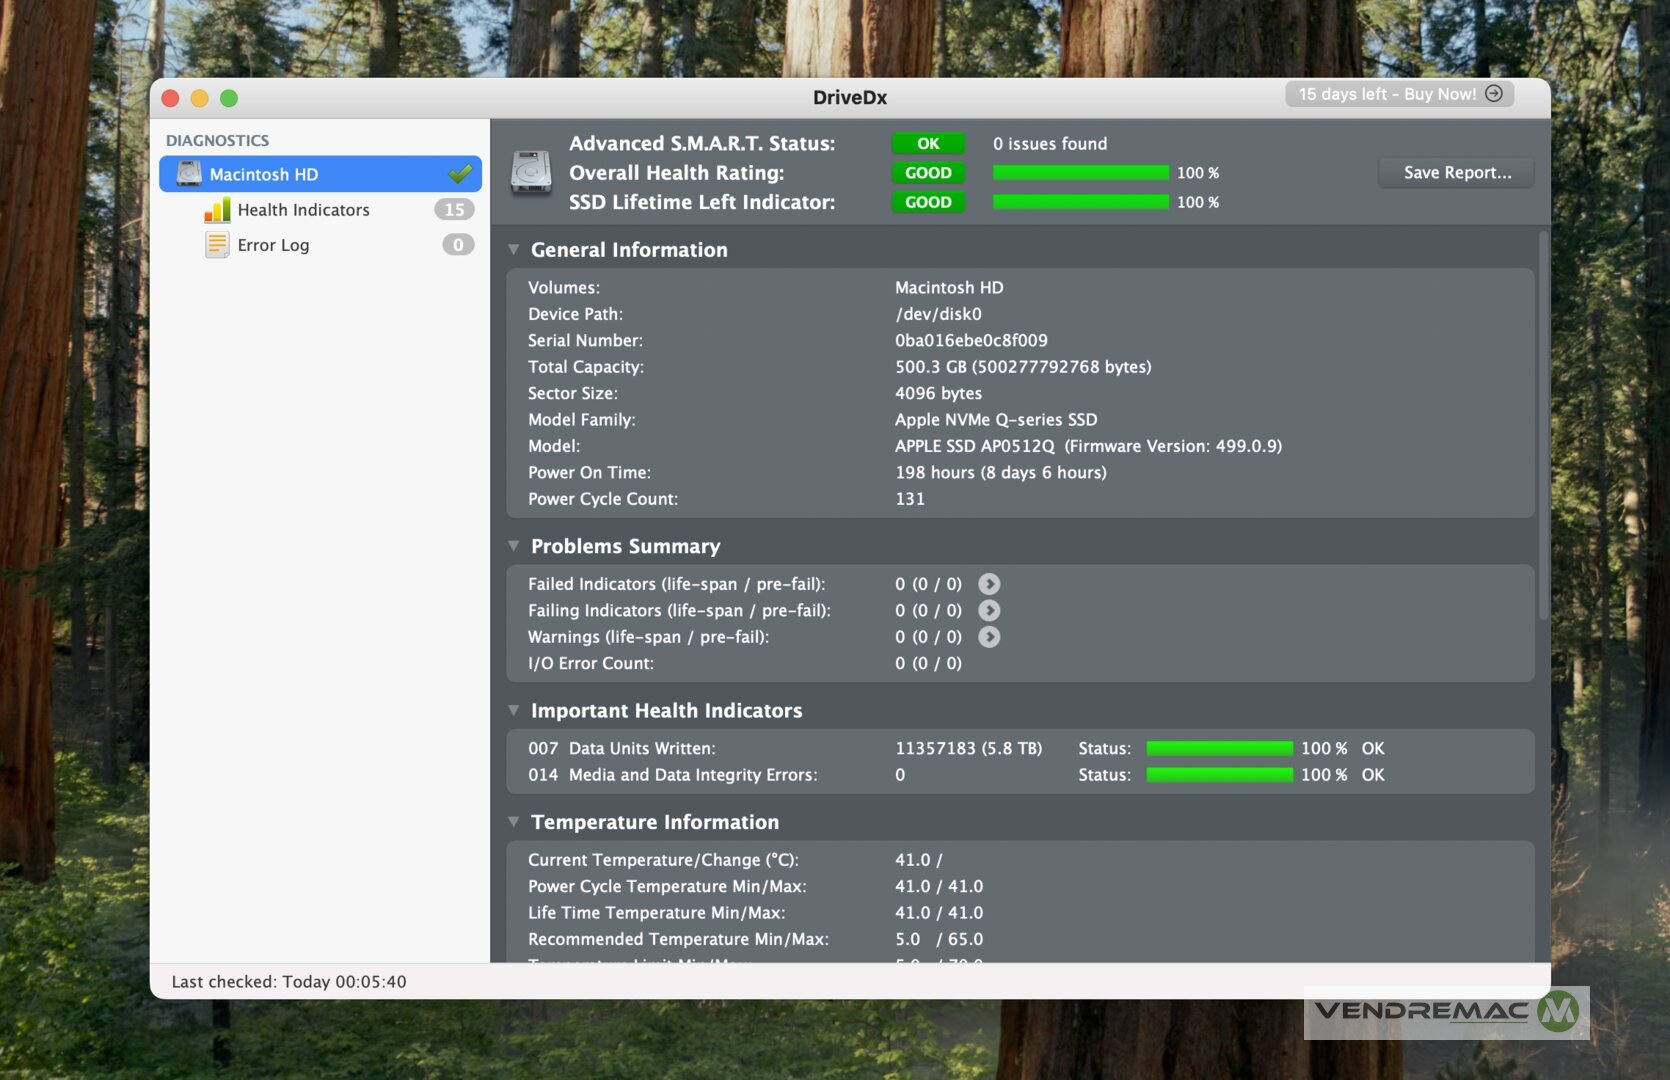Click the Error Log document icon

[217, 245]
